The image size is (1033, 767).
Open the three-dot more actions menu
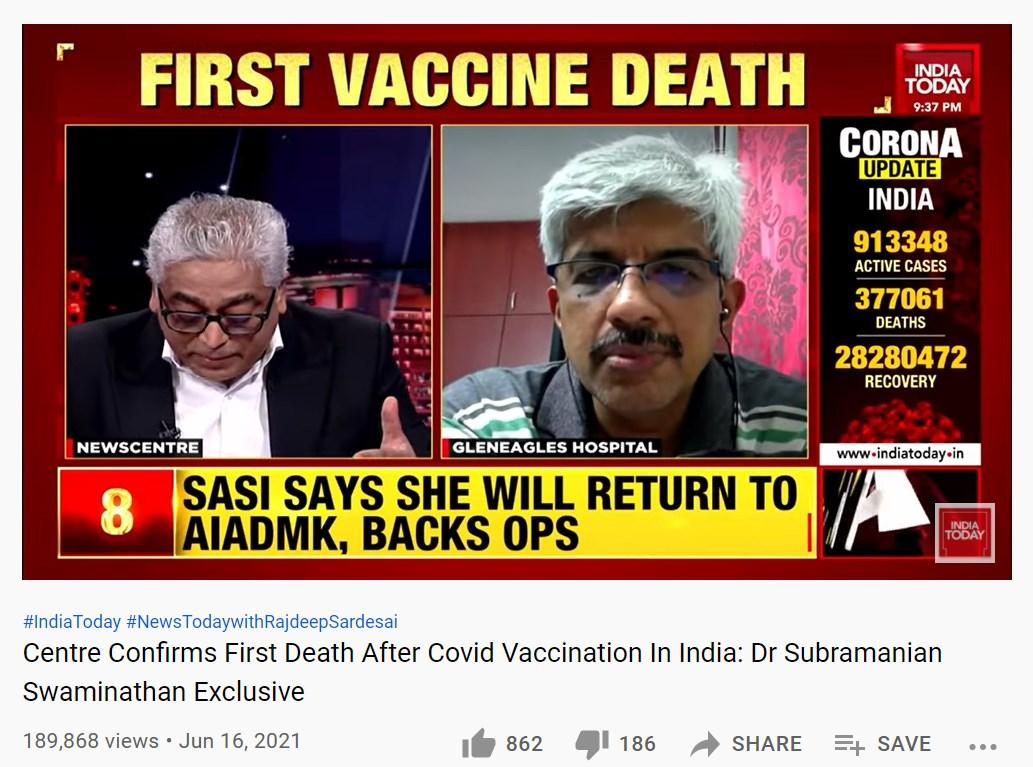click(983, 747)
